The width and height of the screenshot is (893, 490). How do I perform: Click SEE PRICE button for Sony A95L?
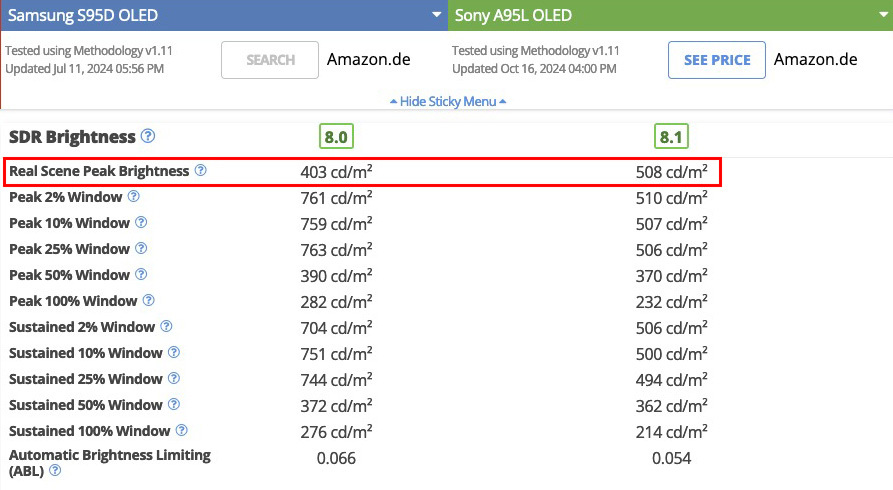click(x=717, y=60)
